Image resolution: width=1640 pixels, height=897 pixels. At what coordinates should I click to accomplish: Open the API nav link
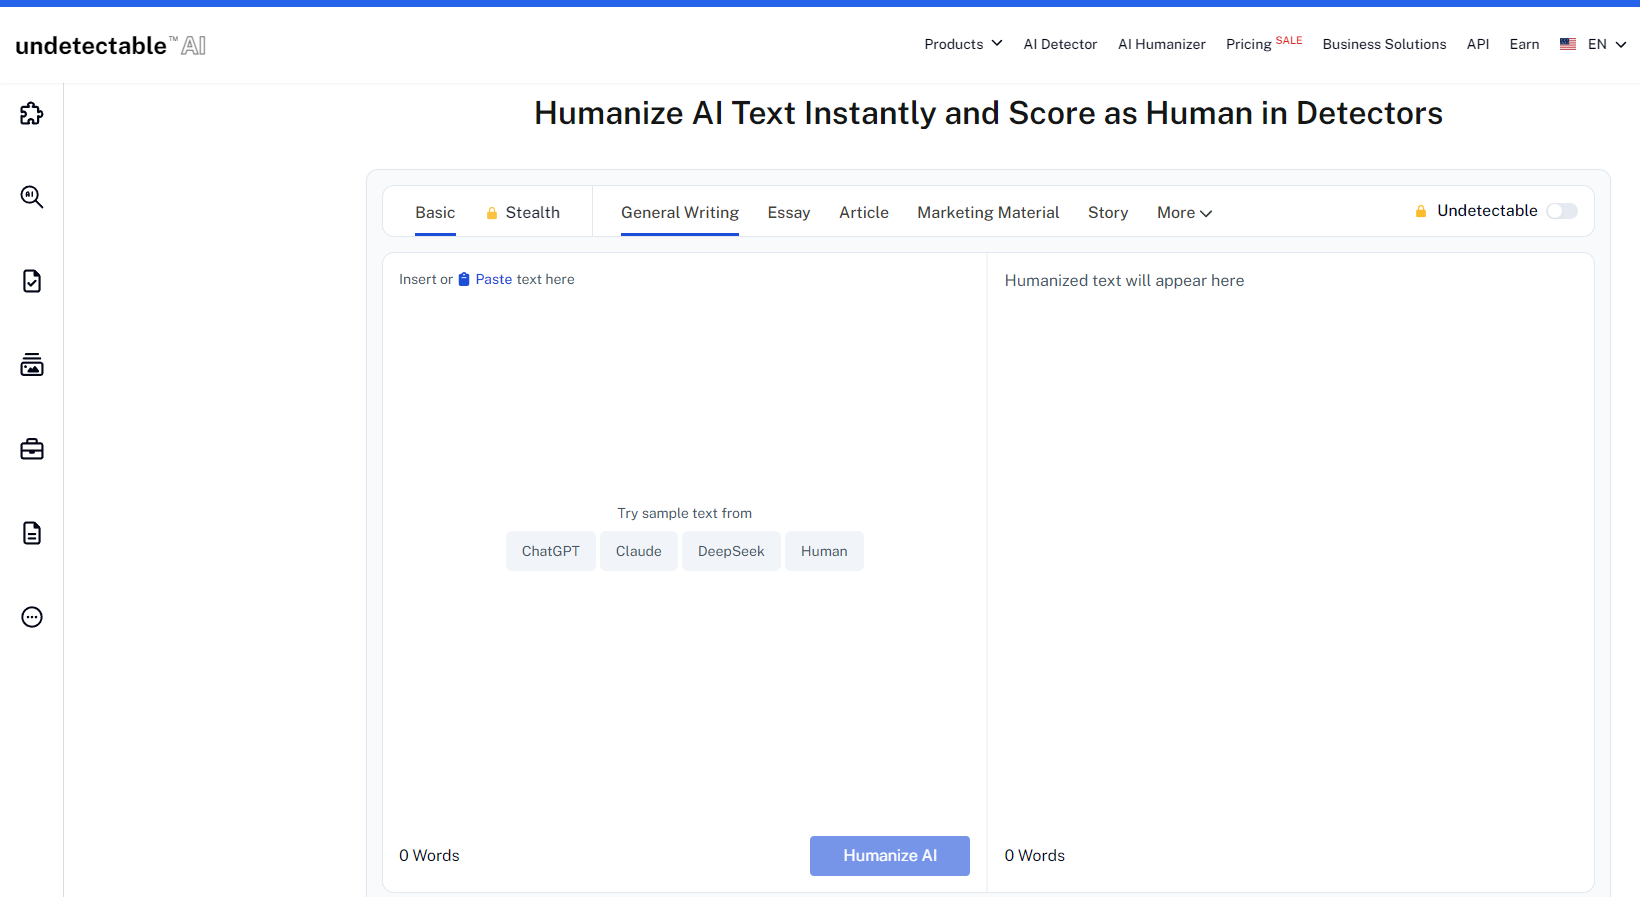(x=1478, y=44)
